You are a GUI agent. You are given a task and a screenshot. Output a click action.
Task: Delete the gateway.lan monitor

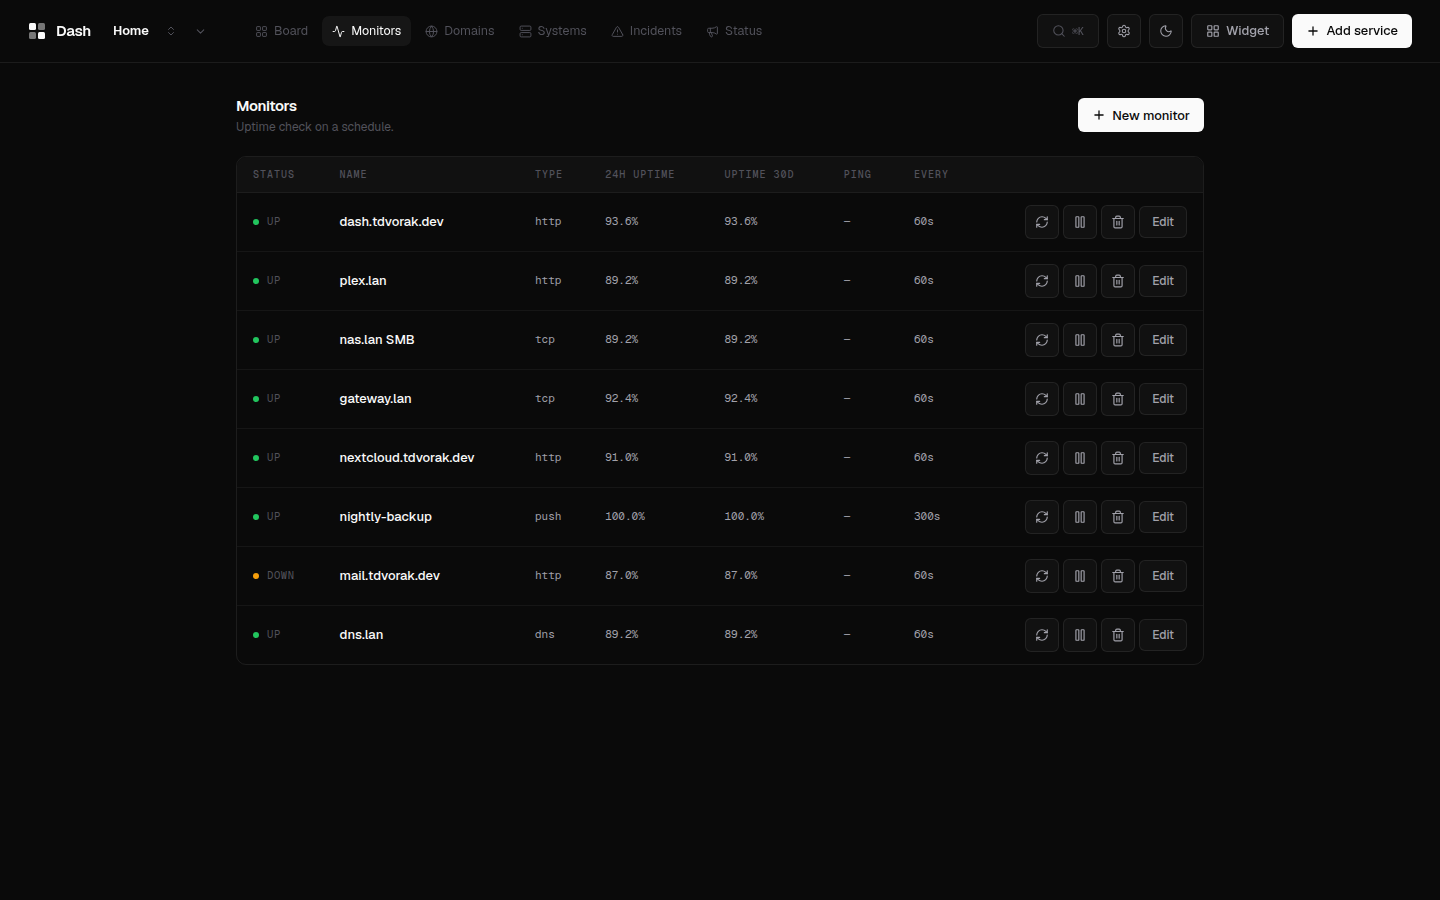point(1118,399)
